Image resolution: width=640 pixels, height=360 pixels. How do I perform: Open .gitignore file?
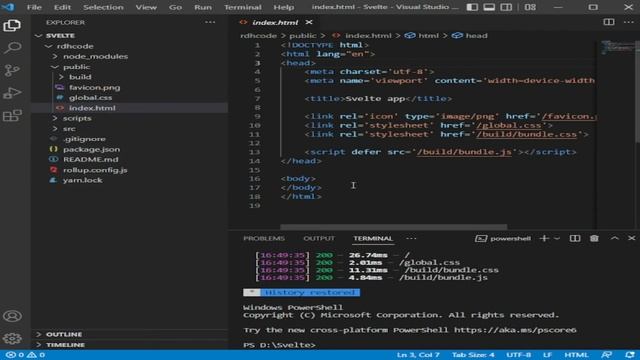point(84,139)
